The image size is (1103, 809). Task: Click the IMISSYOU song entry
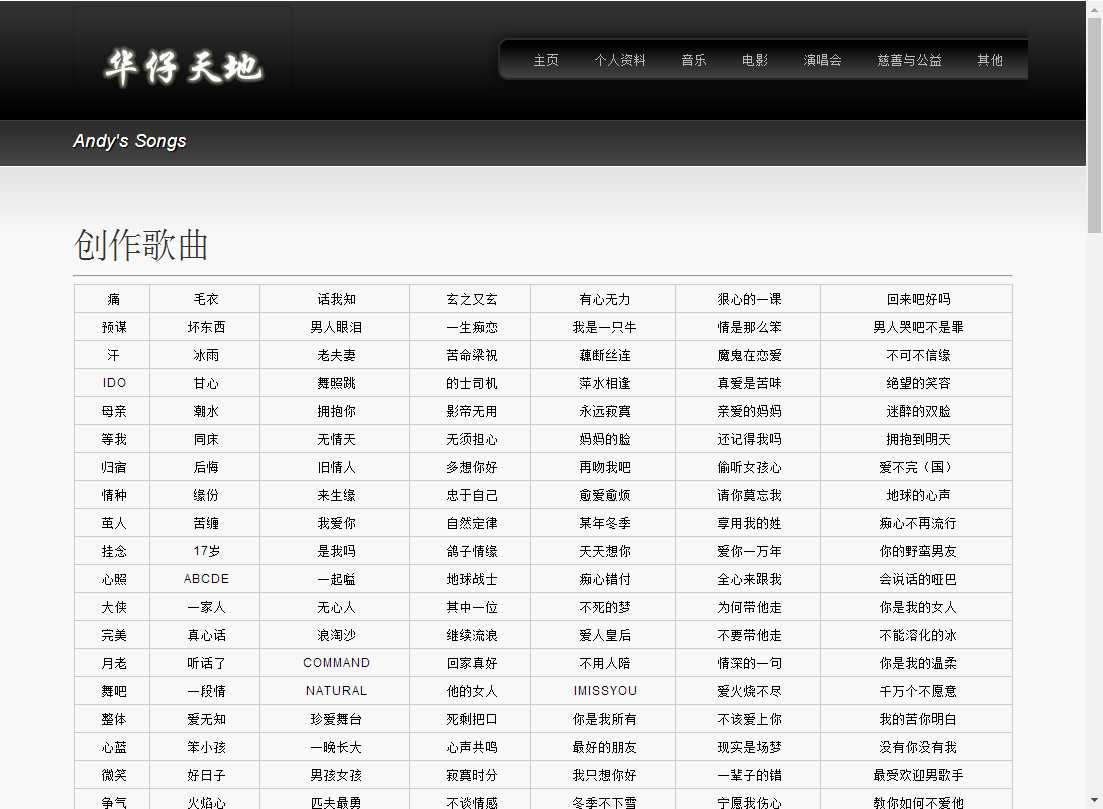click(605, 691)
